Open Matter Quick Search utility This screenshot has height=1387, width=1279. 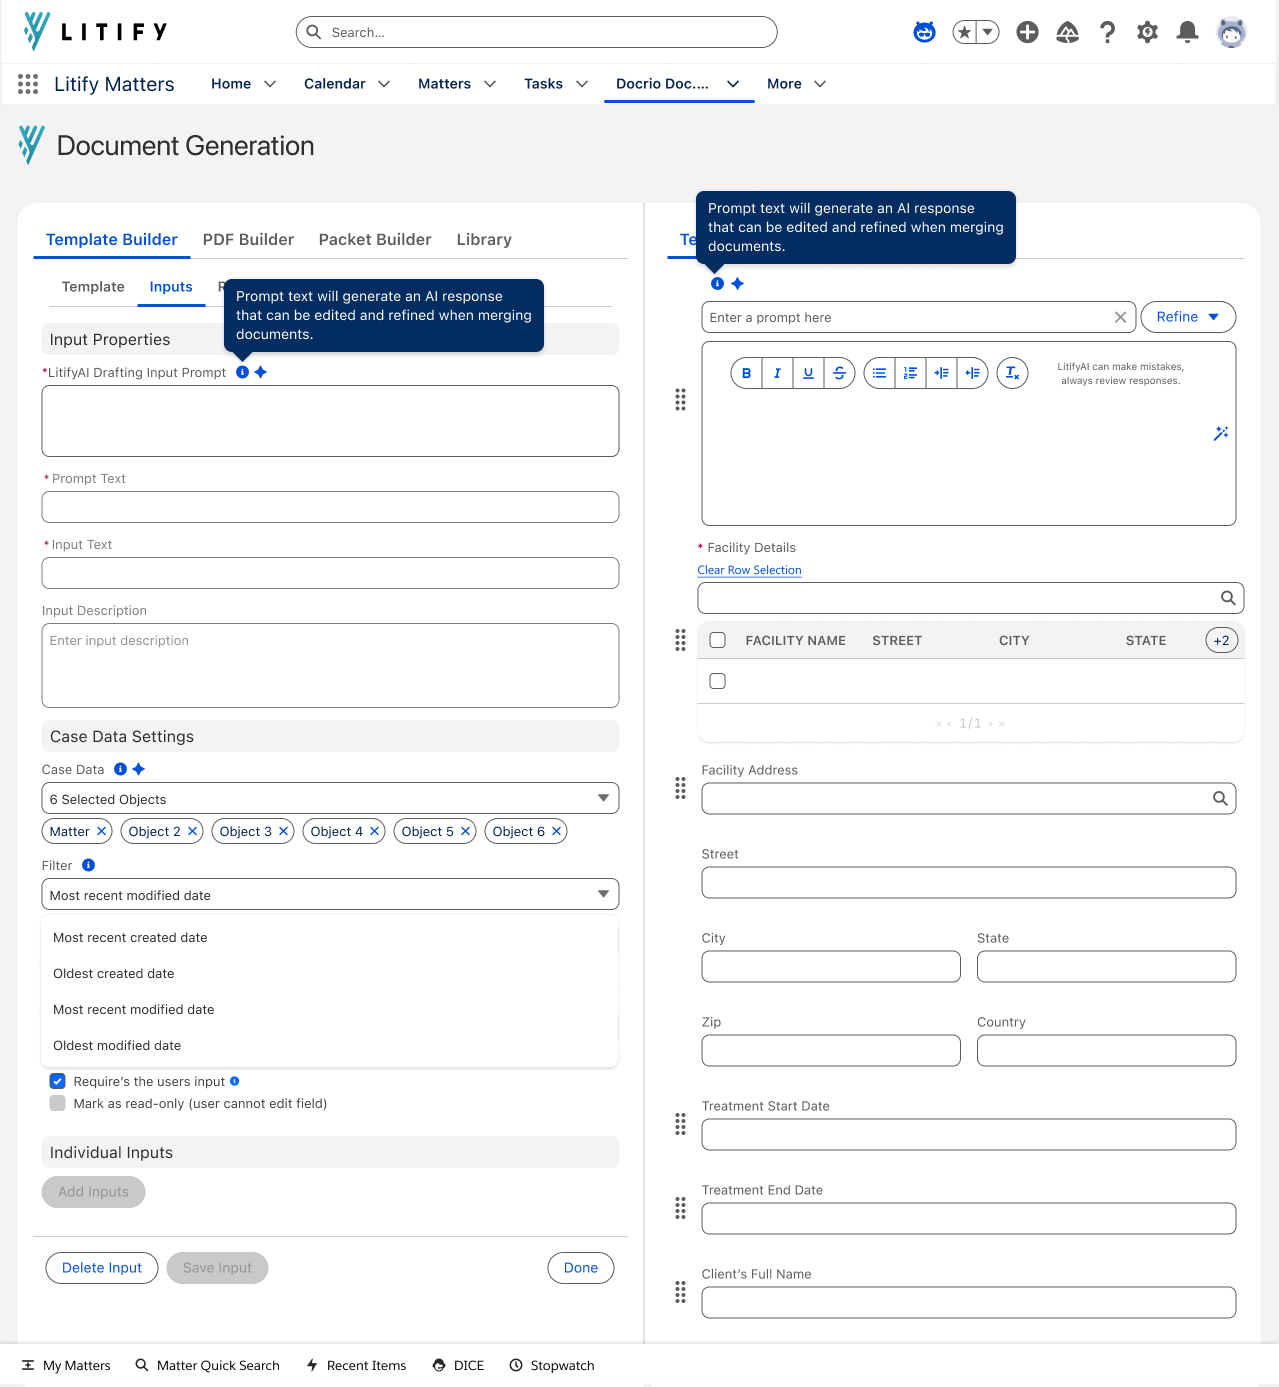coord(207,1365)
